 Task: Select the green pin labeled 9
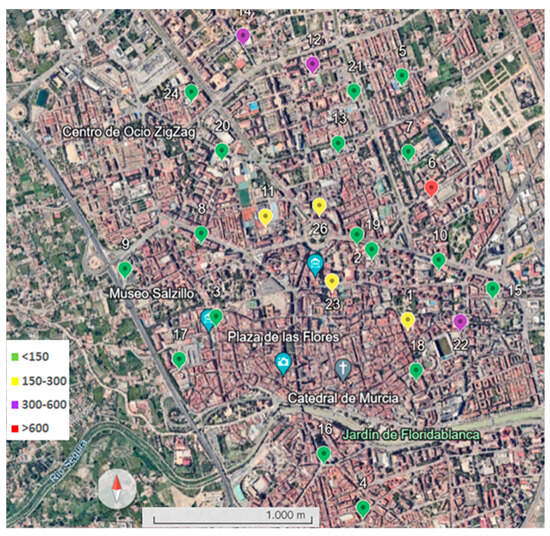coord(125,270)
